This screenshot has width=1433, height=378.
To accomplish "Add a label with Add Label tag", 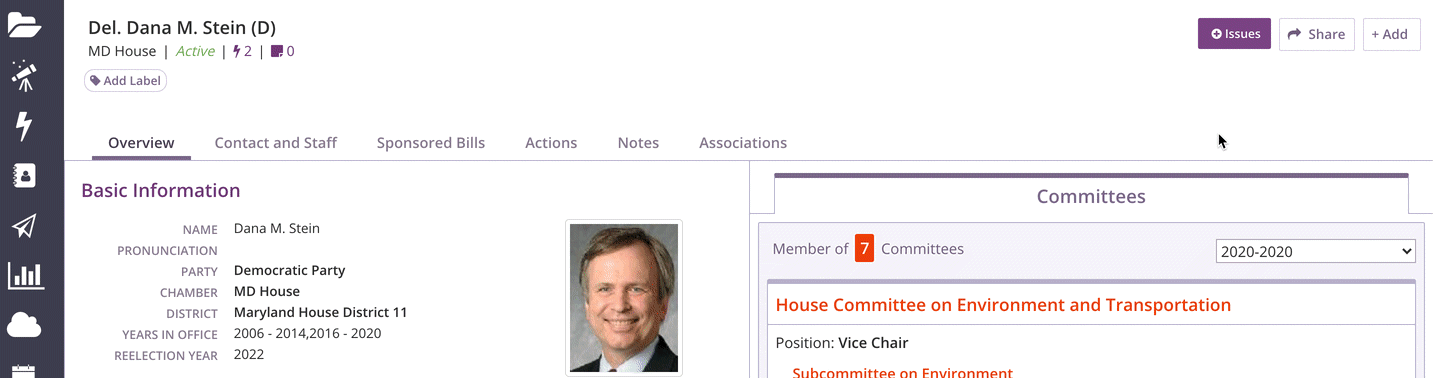I will (x=125, y=80).
